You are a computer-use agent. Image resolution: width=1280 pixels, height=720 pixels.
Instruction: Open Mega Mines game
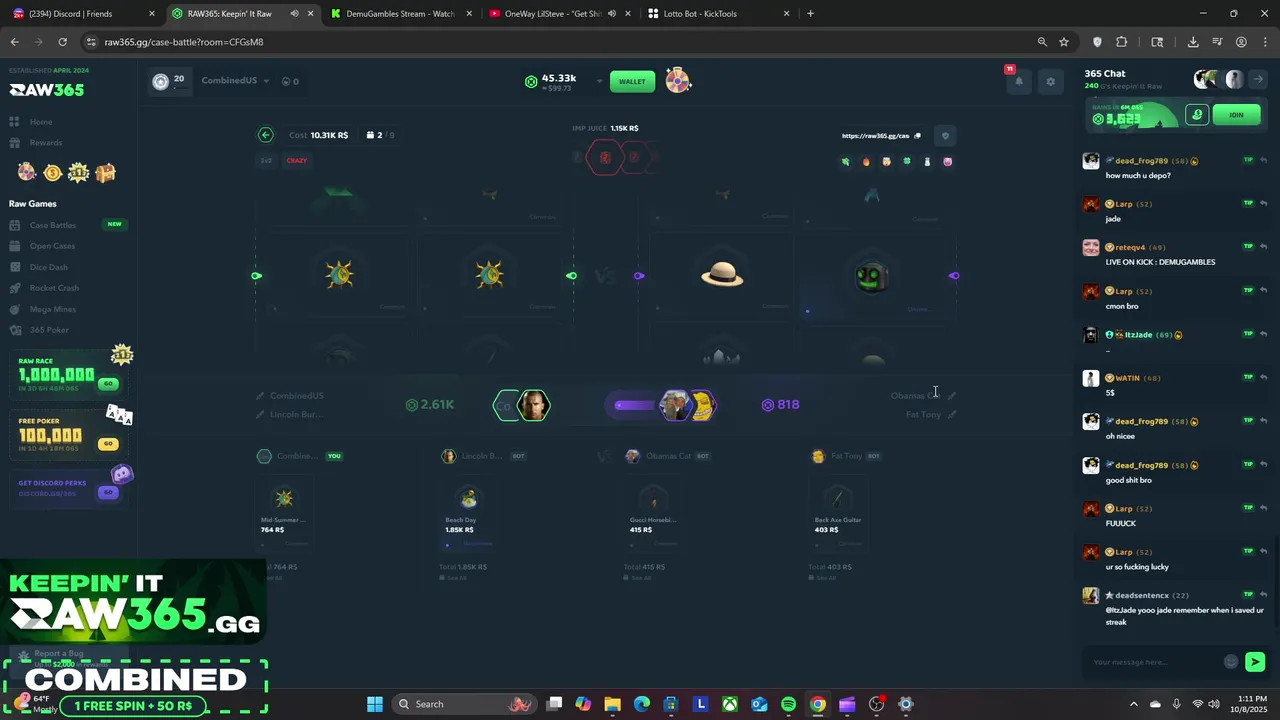(x=52, y=309)
